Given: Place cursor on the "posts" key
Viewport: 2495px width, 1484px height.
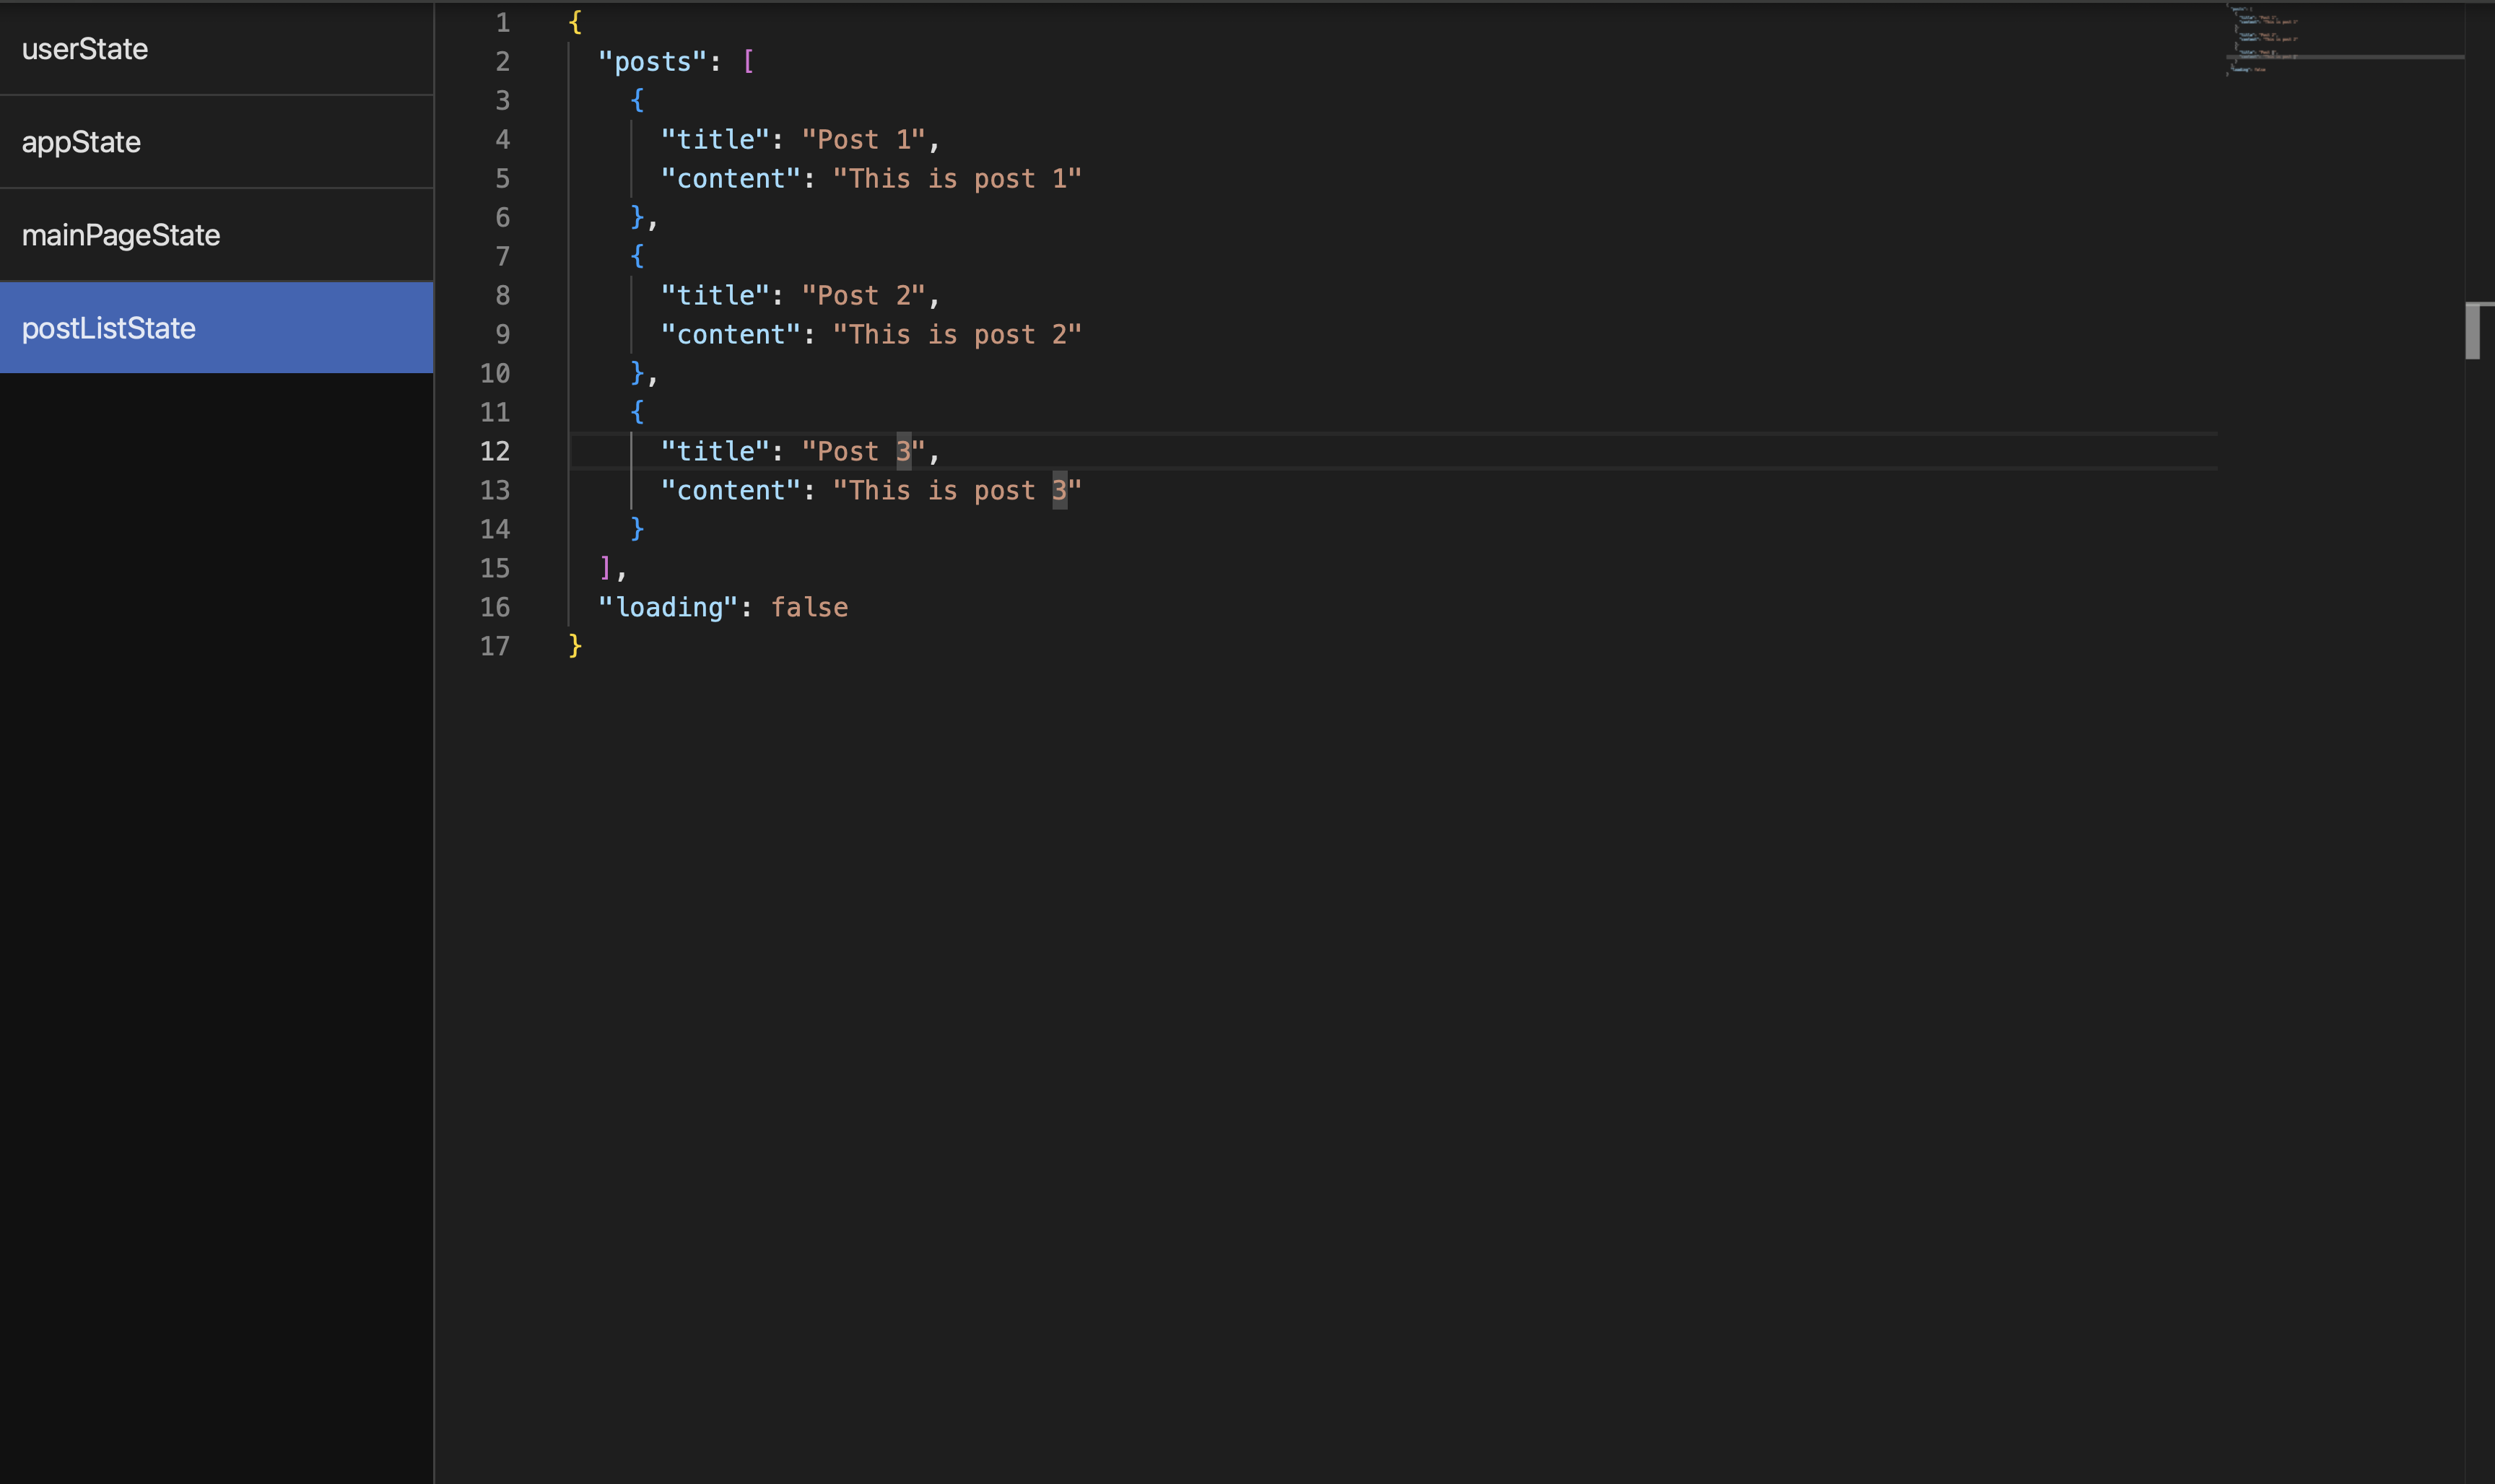Looking at the screenshot, I should tap(653, 62).
